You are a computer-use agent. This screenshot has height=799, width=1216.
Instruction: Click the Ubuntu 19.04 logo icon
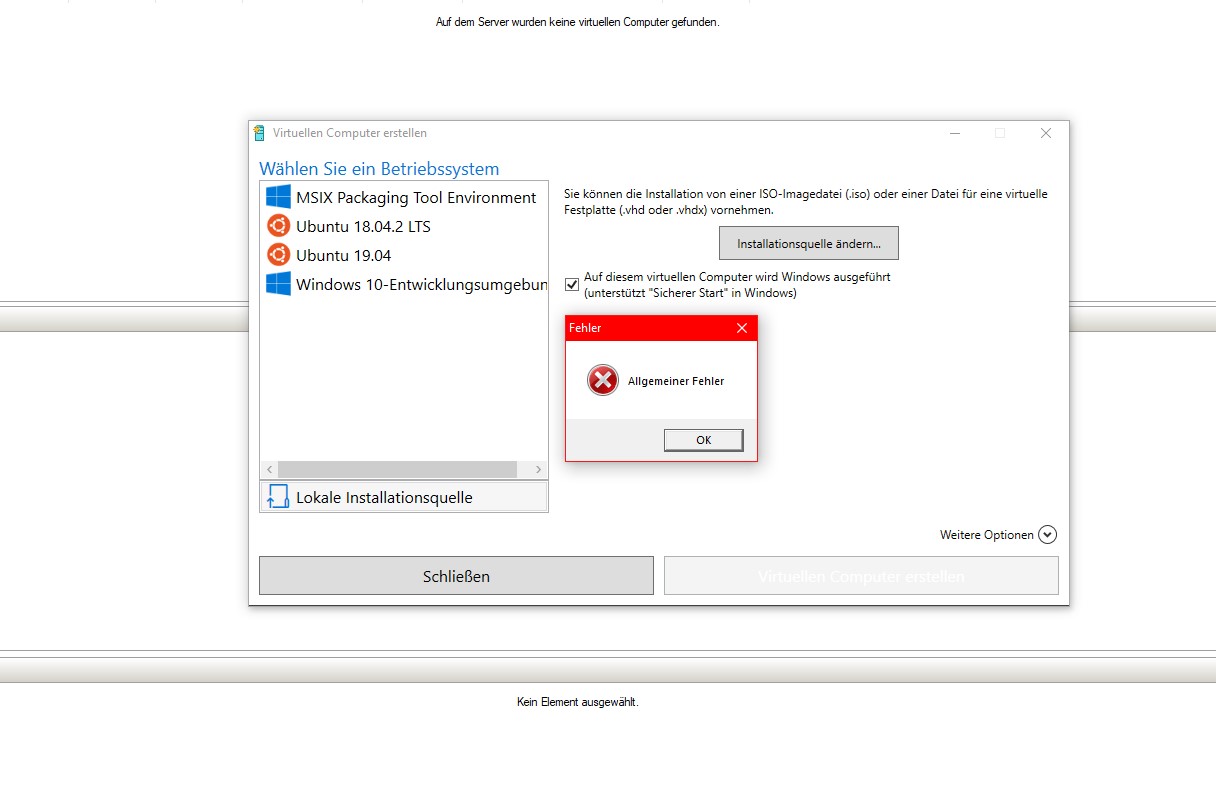point(278,255)
